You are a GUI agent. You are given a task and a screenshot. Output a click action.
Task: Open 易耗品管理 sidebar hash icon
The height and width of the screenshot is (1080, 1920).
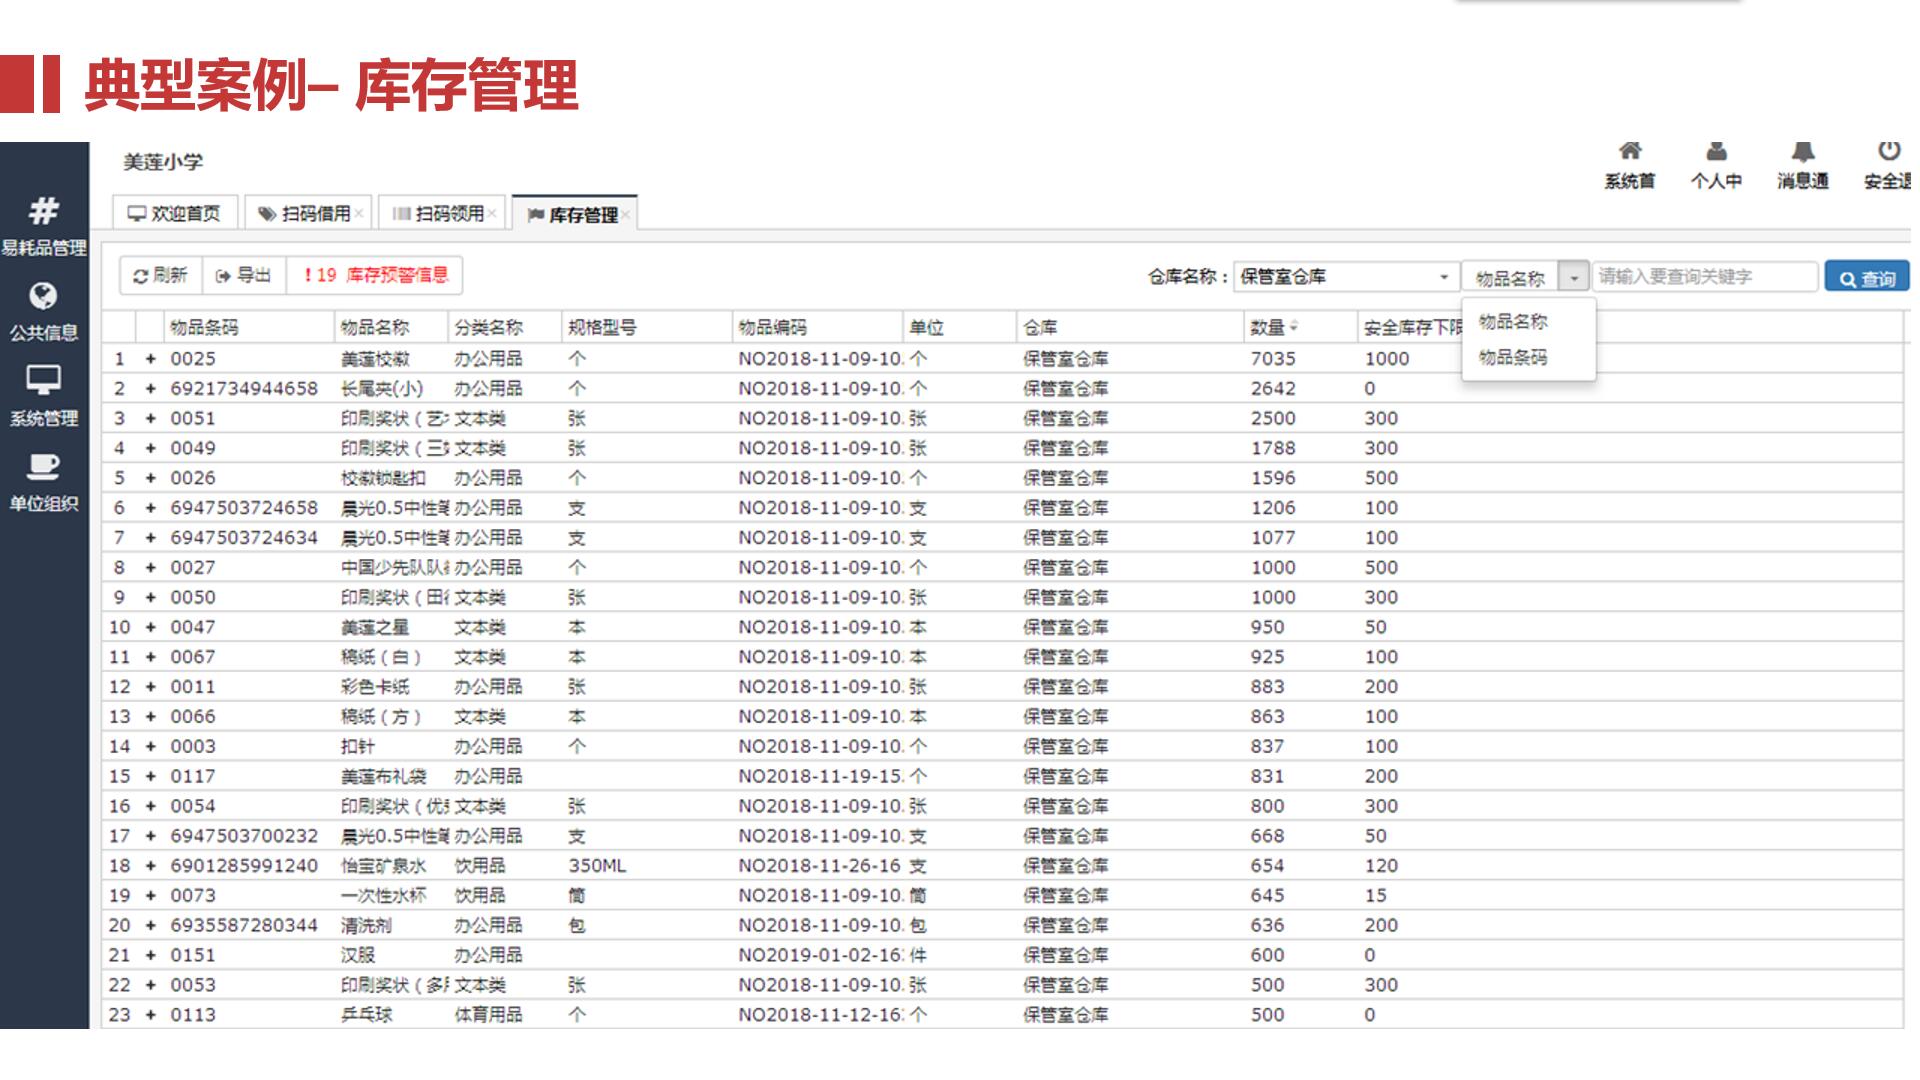click(43, 211)
